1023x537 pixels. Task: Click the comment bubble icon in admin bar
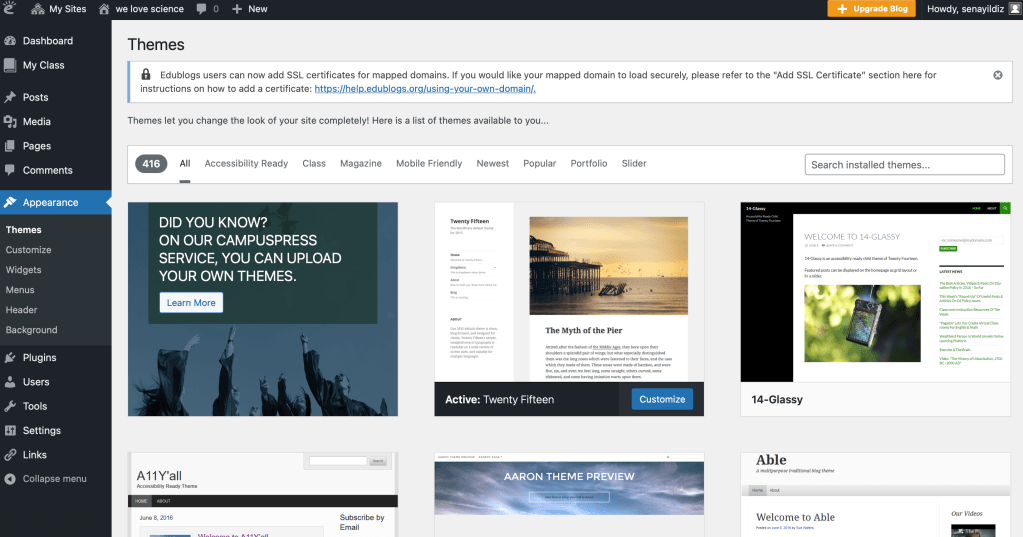click(202, 9)
